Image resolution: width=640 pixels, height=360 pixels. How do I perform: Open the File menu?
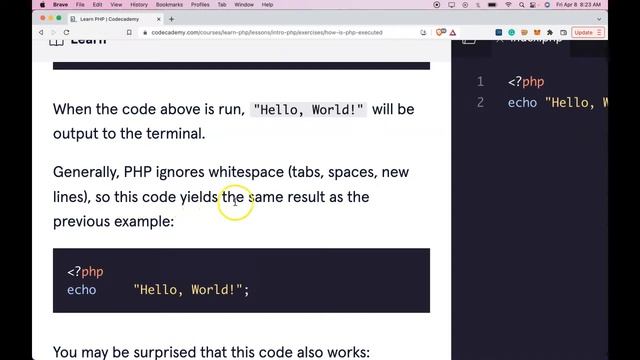(80, 5)
